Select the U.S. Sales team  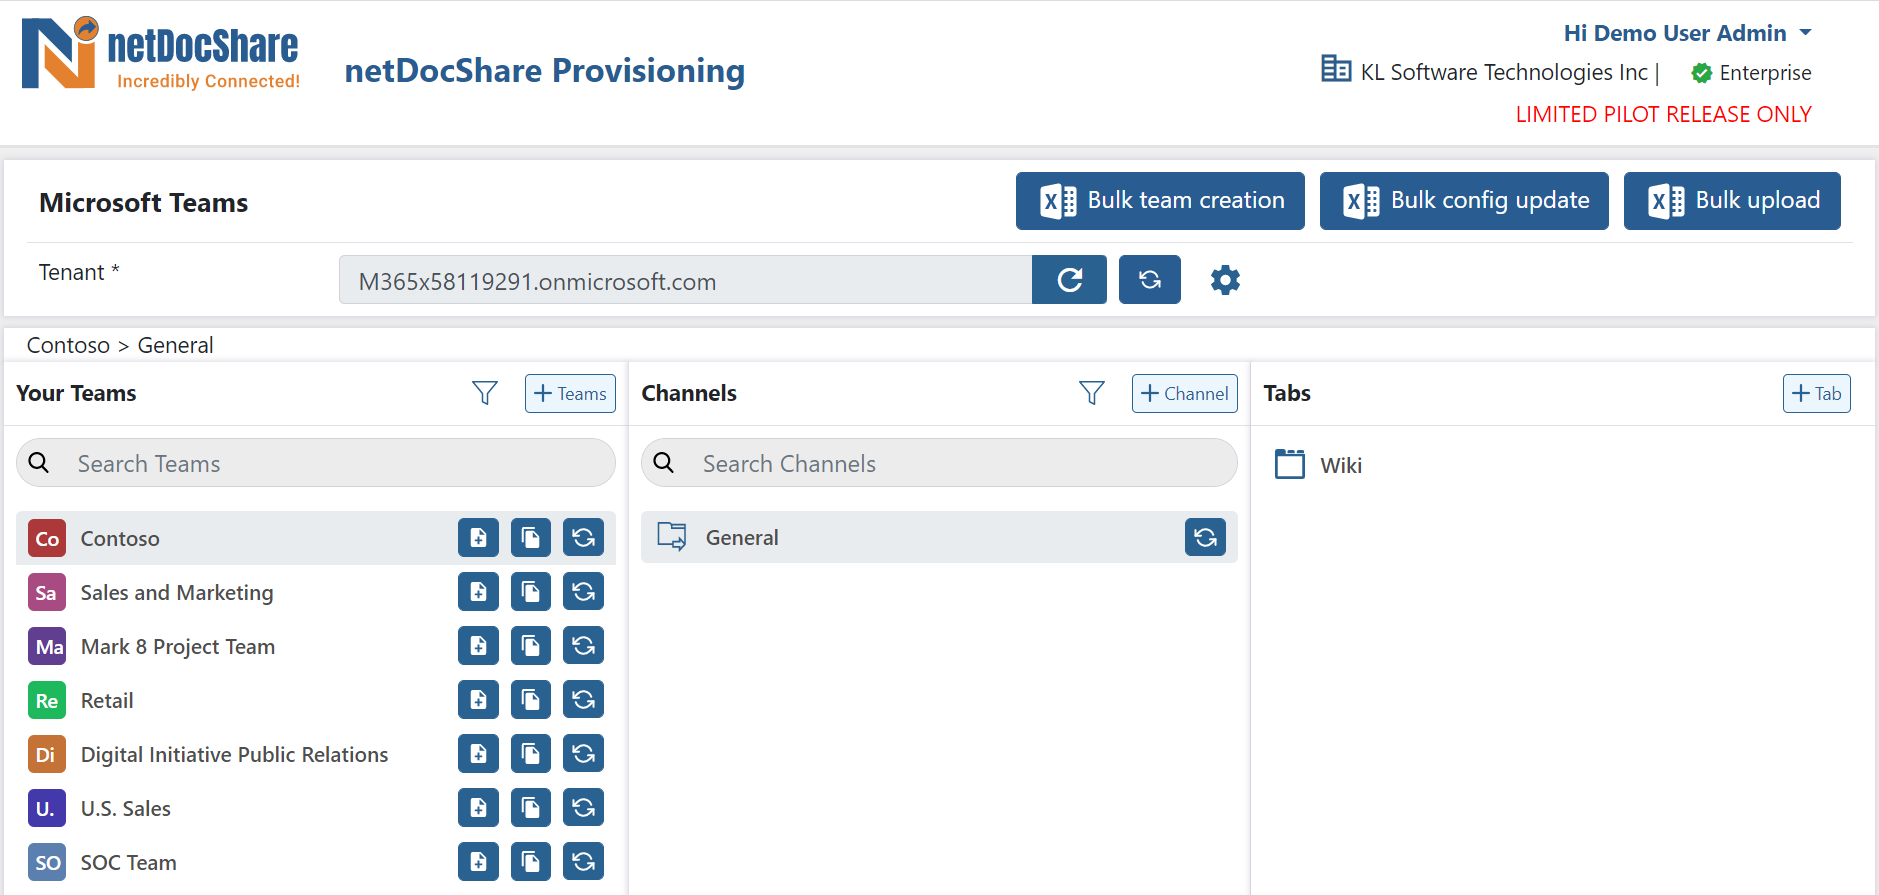316,808
